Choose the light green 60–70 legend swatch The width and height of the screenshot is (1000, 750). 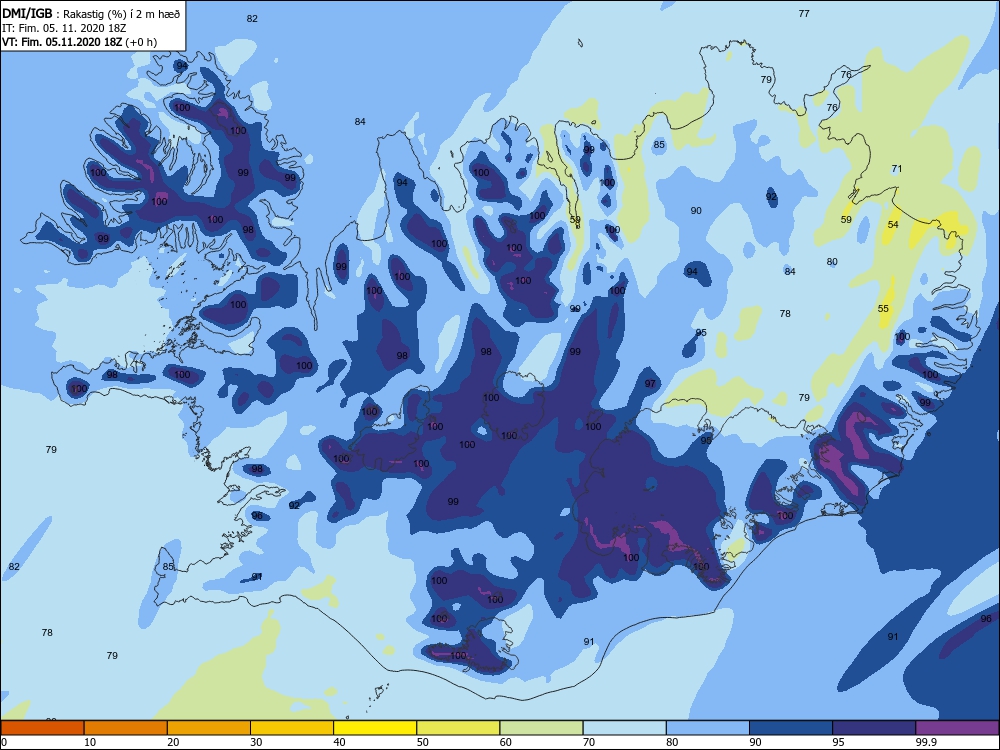point(541,728)
